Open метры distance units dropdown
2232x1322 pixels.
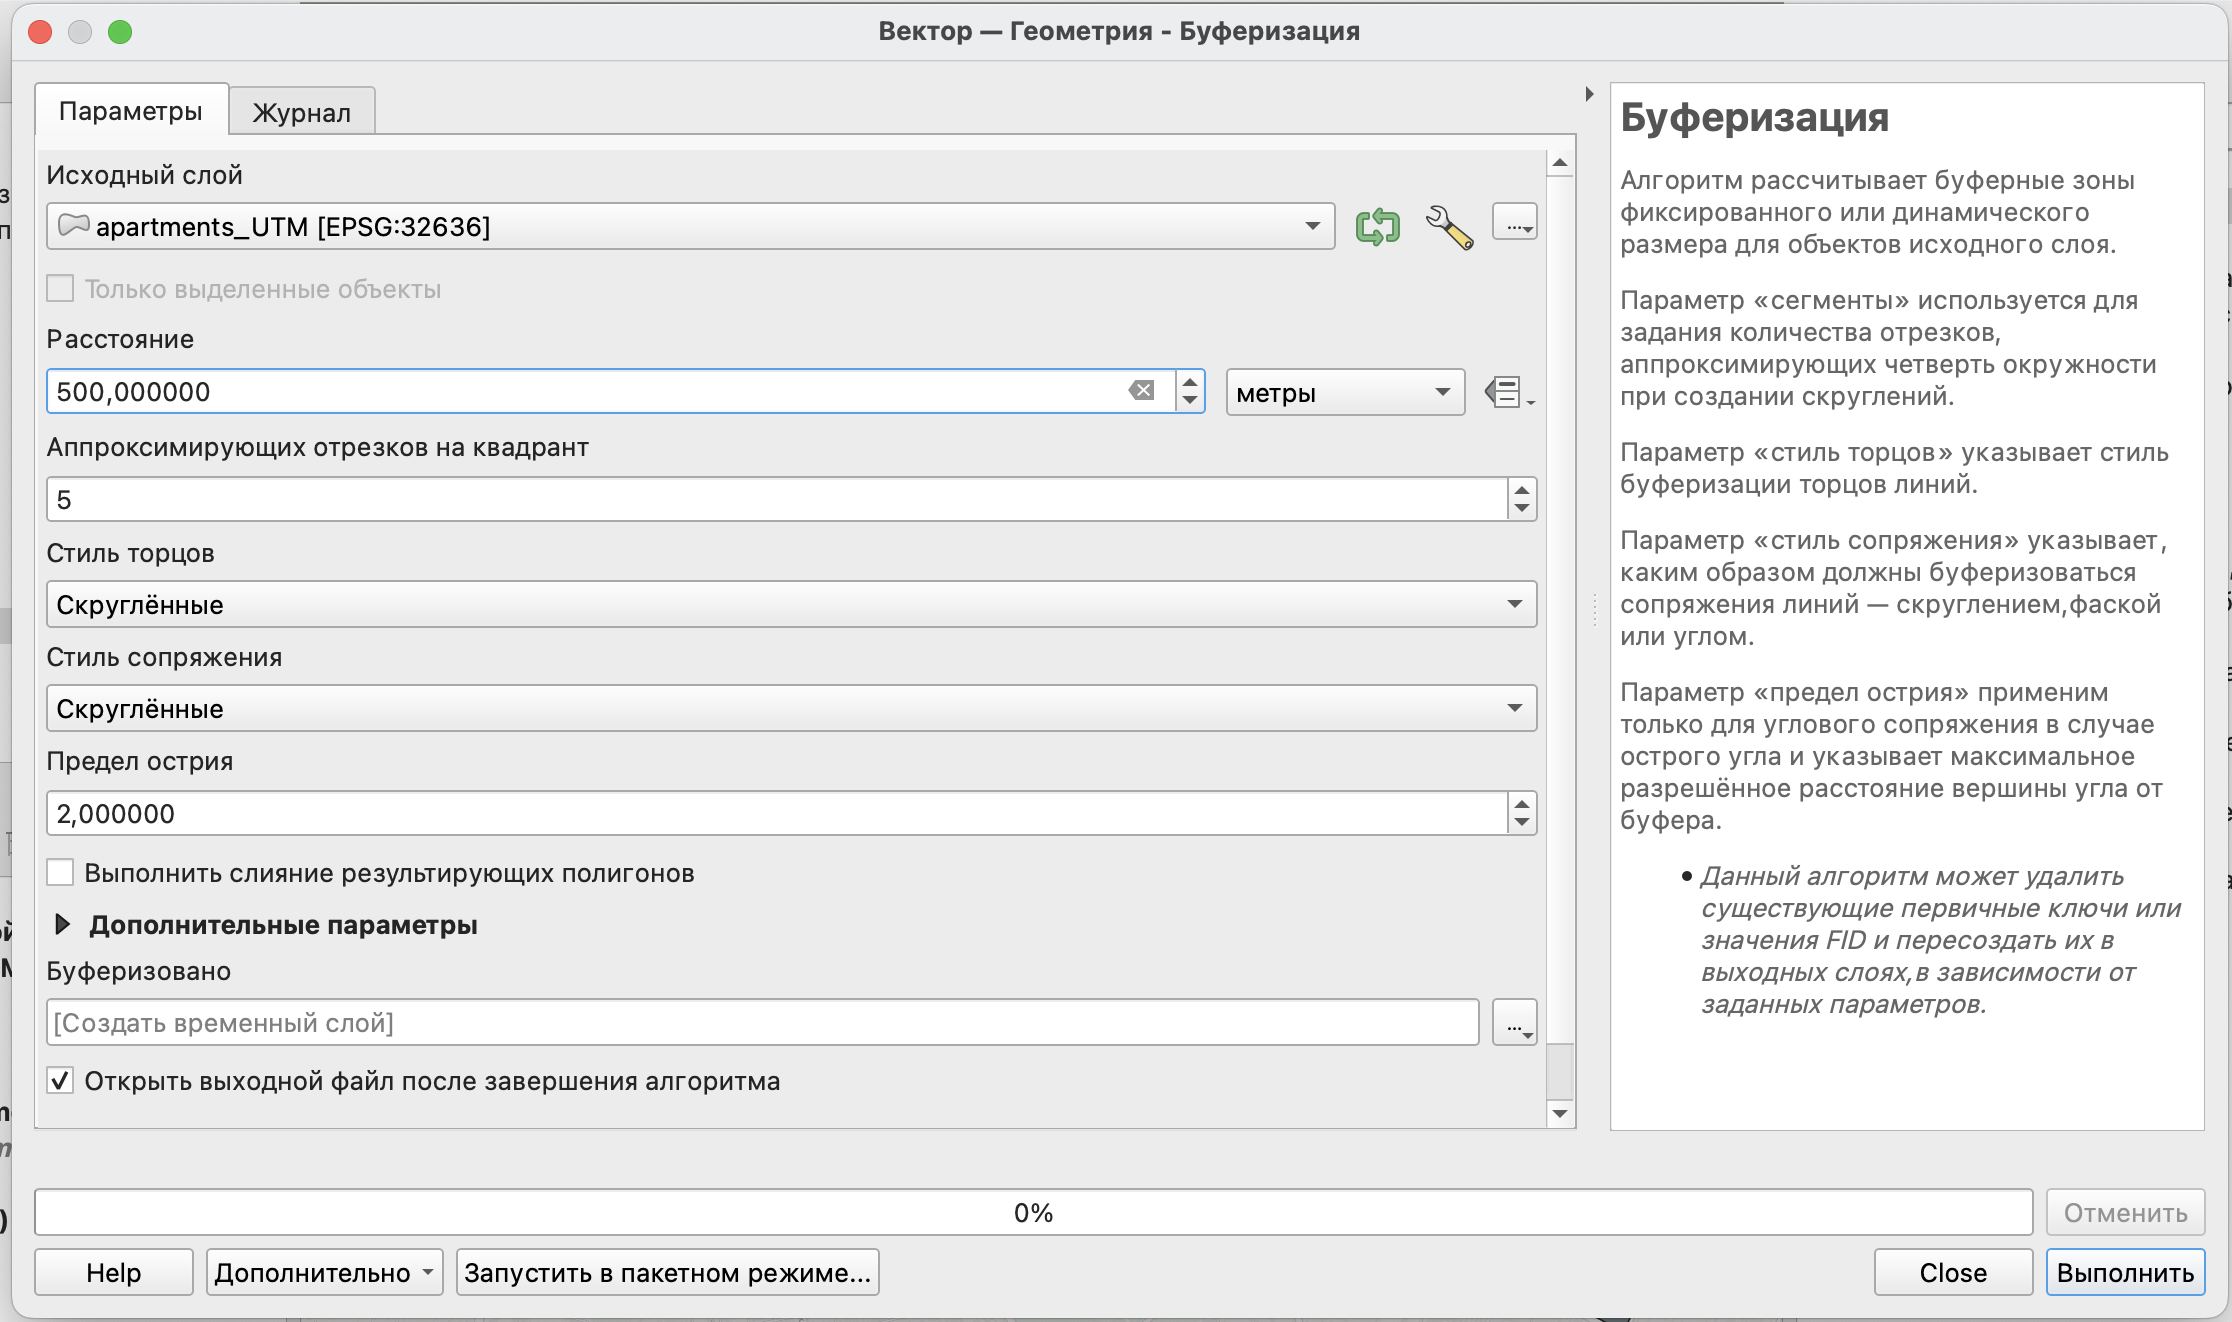[1344, 392]
